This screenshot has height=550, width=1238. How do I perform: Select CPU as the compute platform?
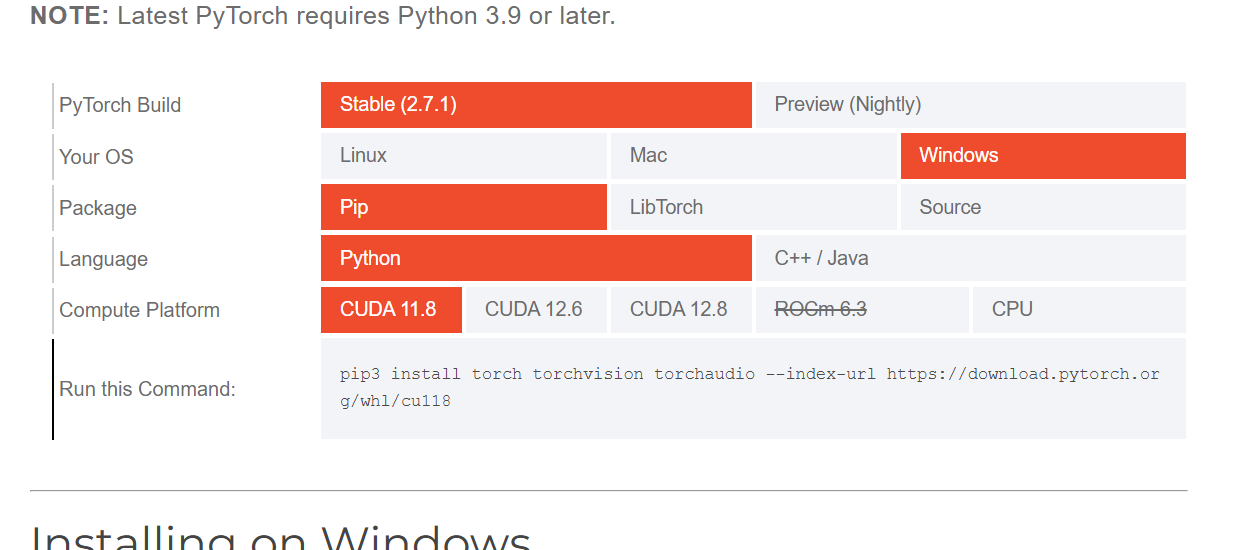[x=1079, y=310]
